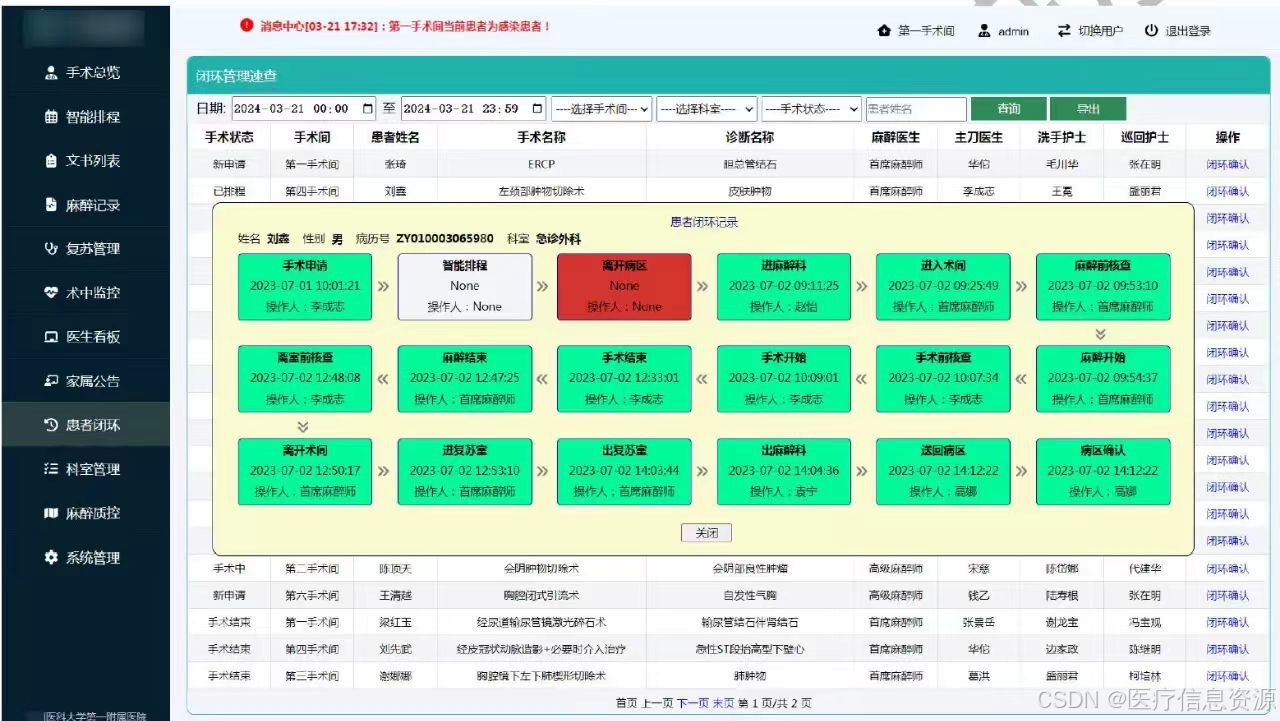Screen dimensions: 1280x721
Task: Click the 系统管理 gear icon
Action: [51, 557]
